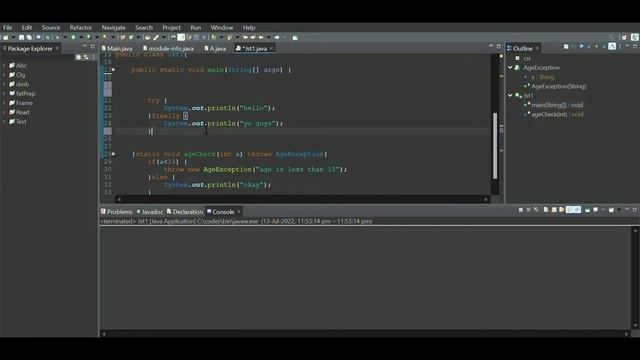Go to Next Annotation in toolbar
Screen dimensions: 640x360
[213, 37]
